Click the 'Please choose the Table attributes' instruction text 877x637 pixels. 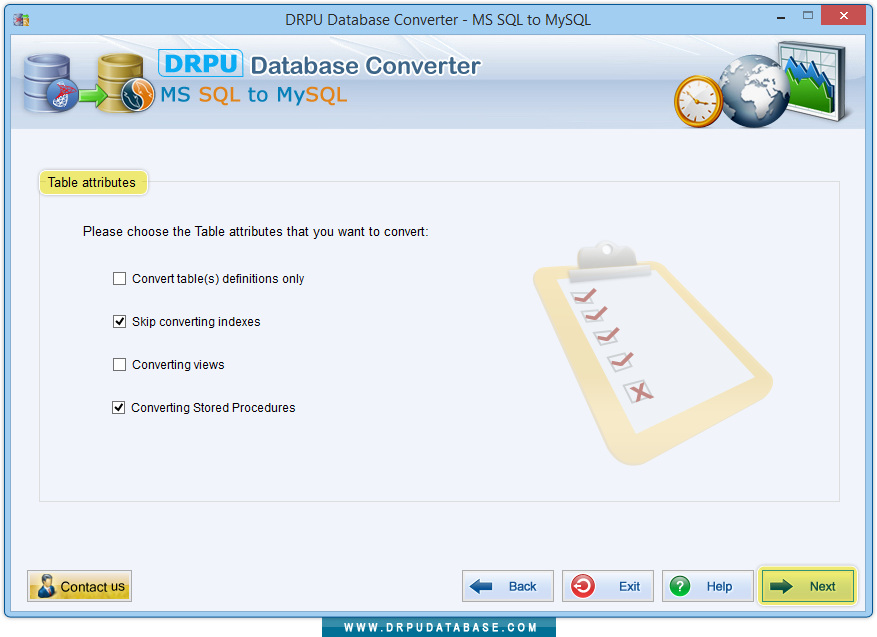[256, 232]
